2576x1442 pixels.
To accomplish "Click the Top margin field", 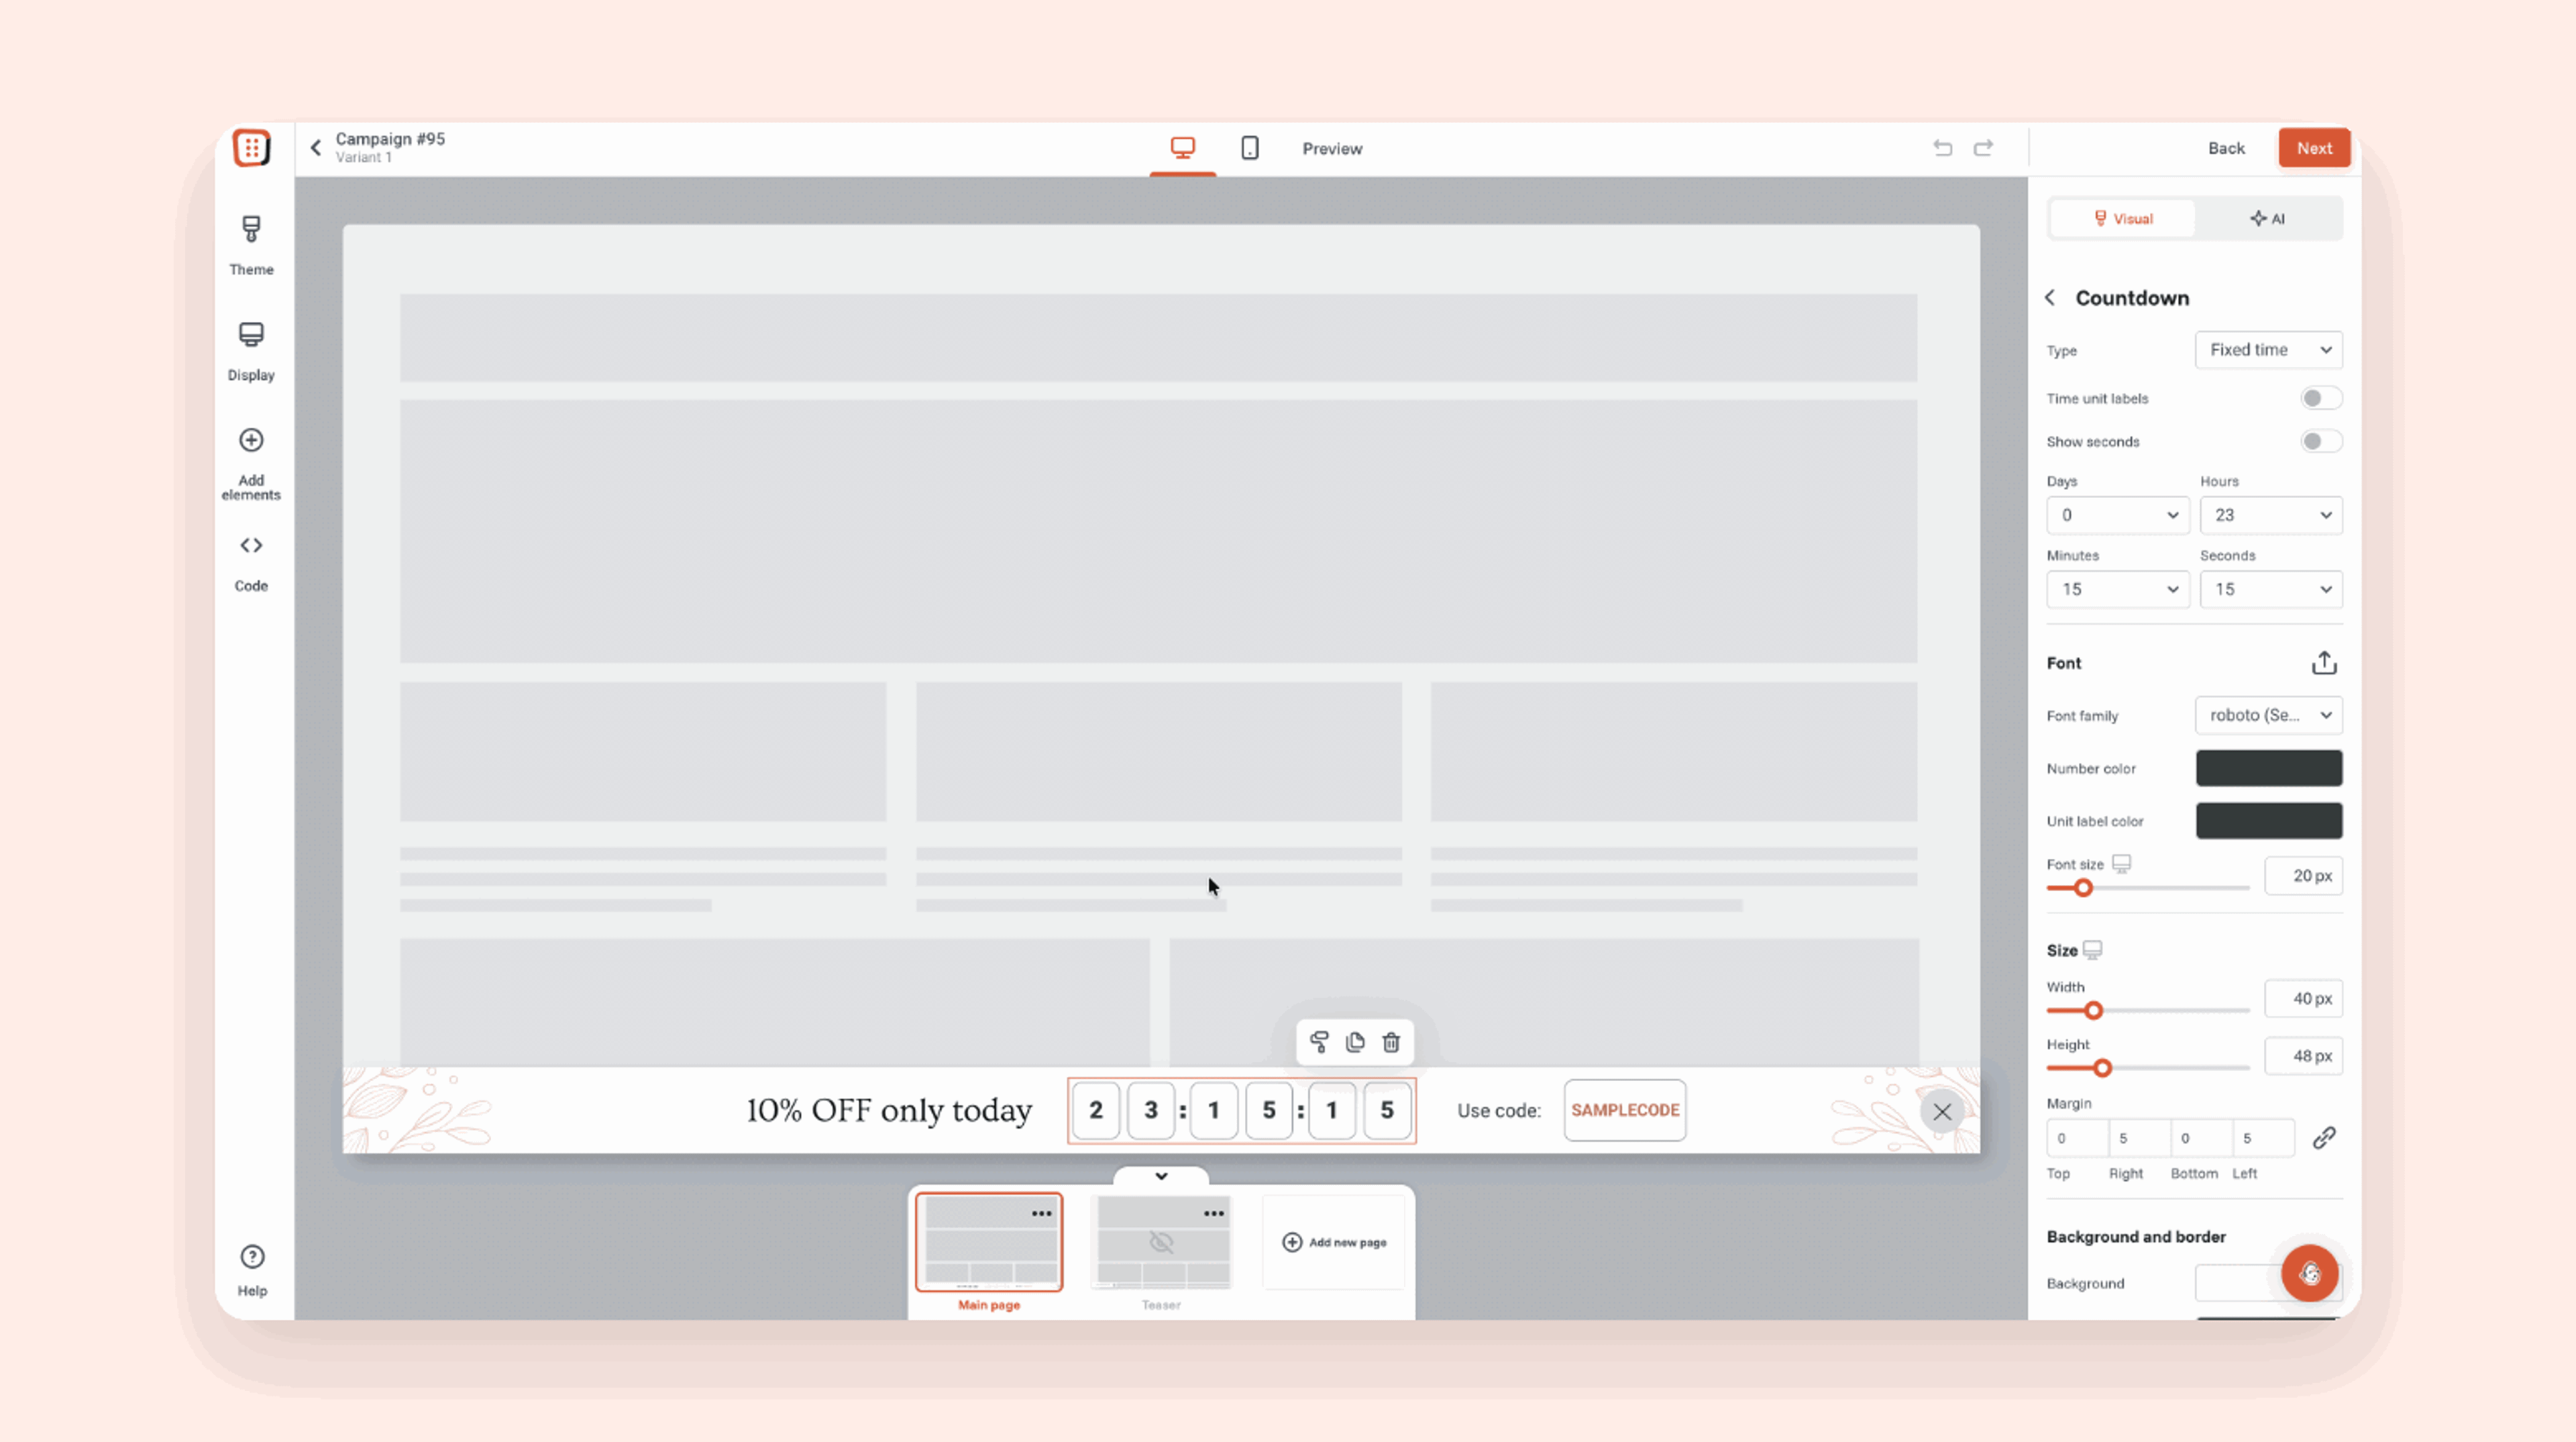I will coord(2077,1138).
